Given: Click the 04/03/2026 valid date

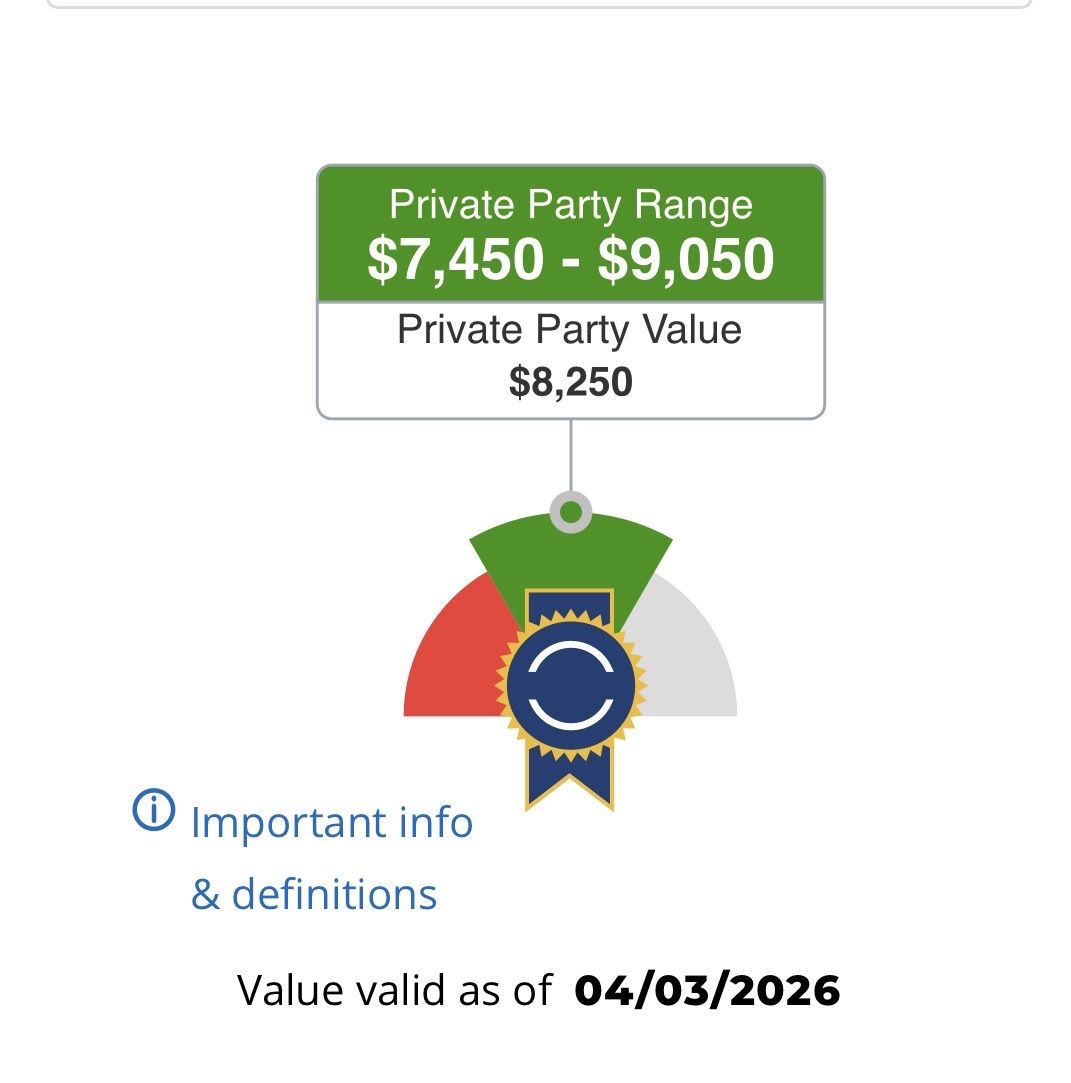Looking at the screenshot, I should coord(707,991).
